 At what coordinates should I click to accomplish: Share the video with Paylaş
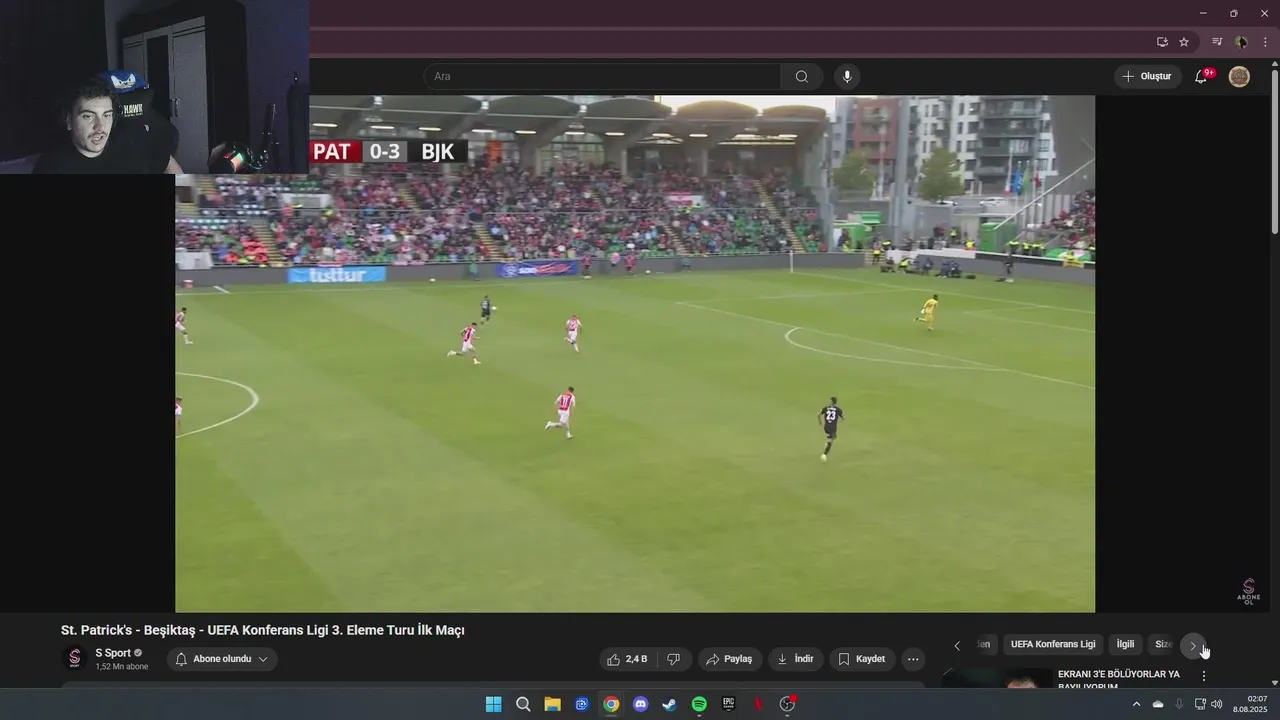click(x=730, y=659)
